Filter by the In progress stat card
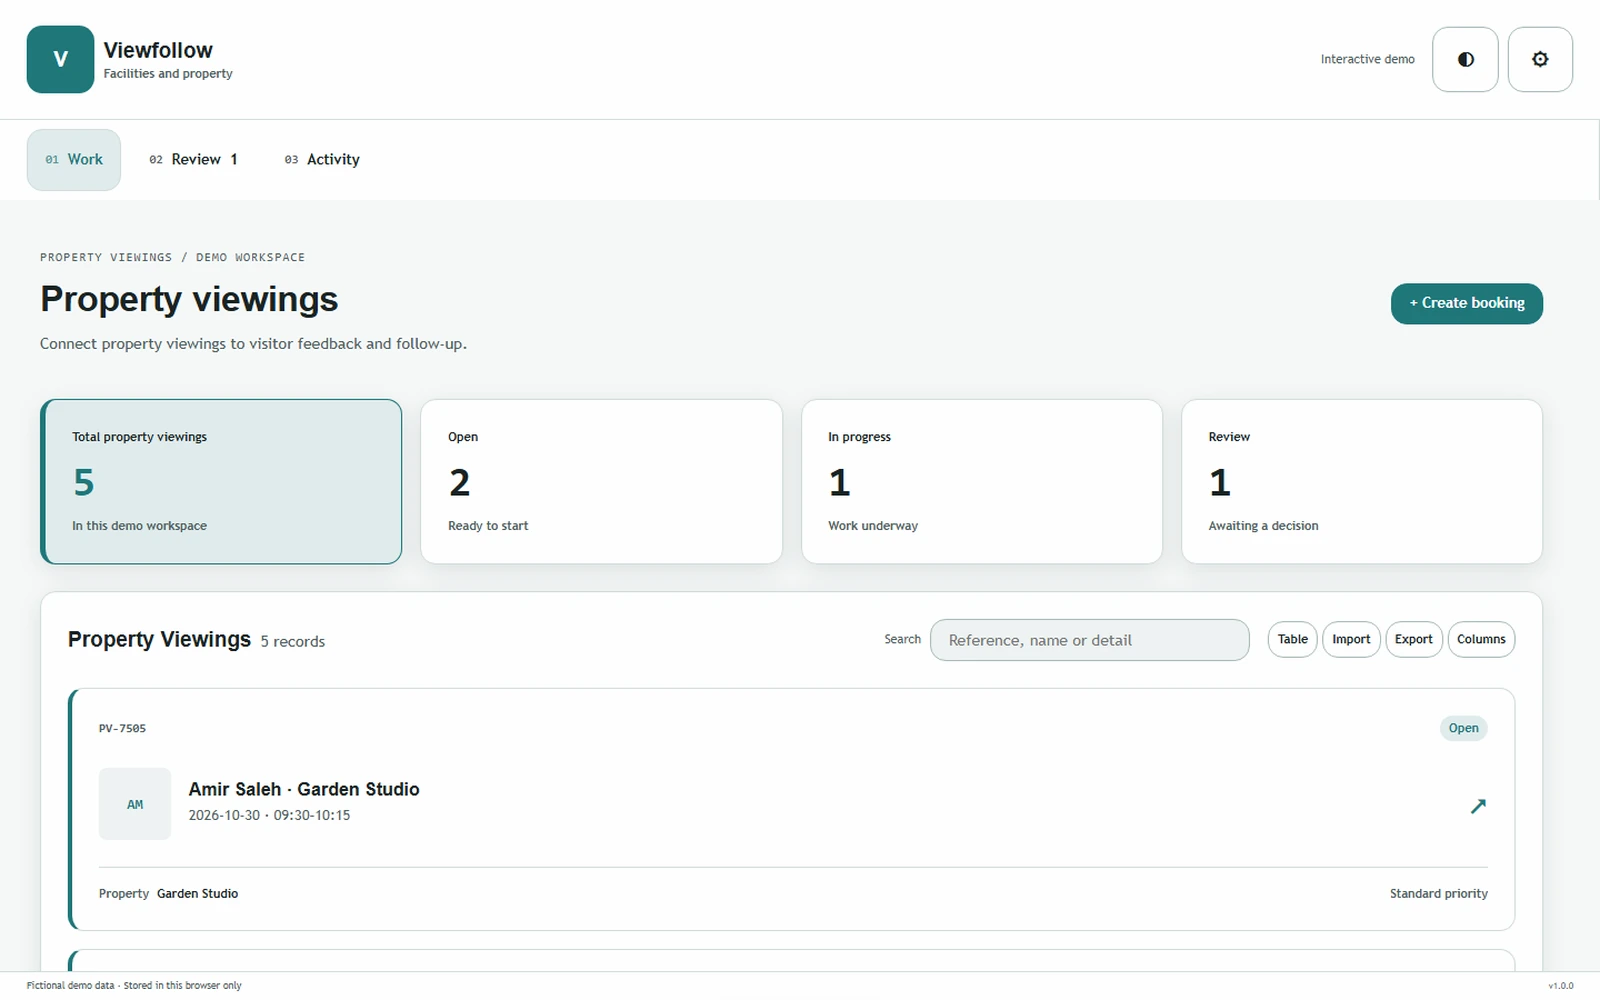 pyautogui.click(x=982, y=481)
